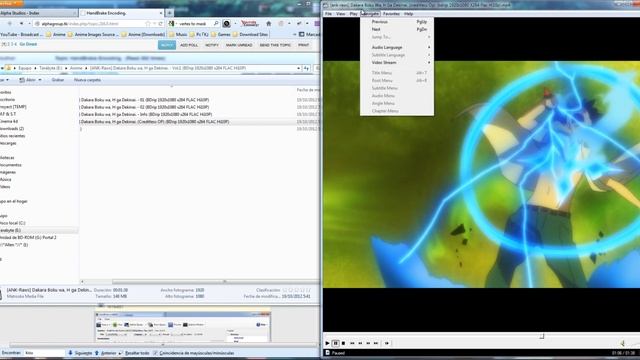Screen dimensions: 640x360
Task: Click the SEND THIS TOPIC button
Action: [x=275, y=45]
